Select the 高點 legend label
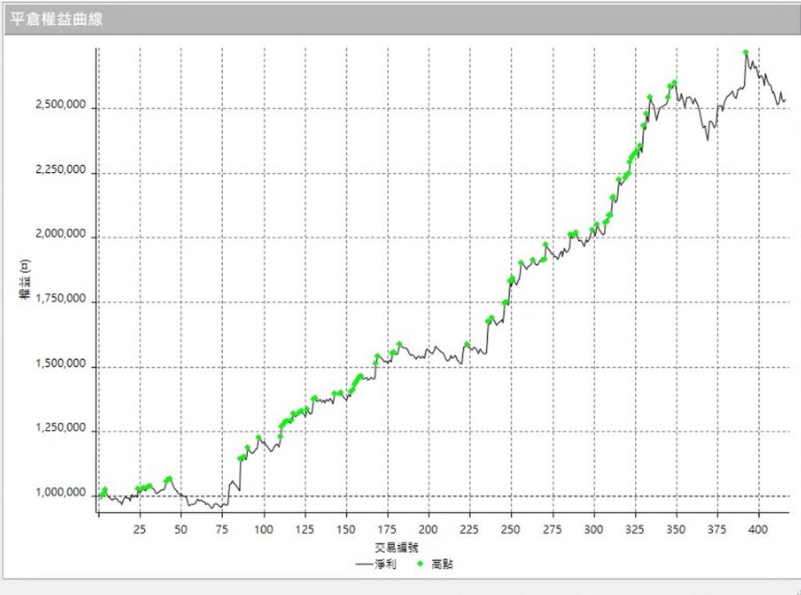The width and height of the screenshot is (801, 595). click(443, 564)
